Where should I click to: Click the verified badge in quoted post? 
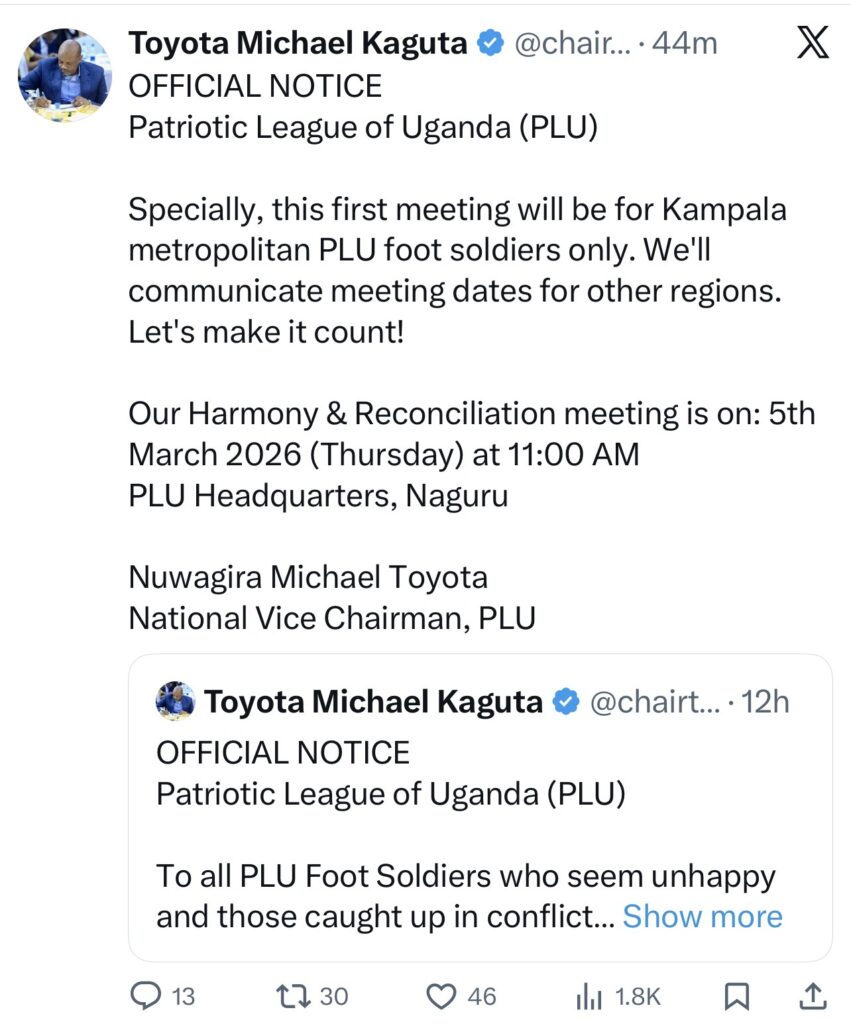click(x=564, y=703)
